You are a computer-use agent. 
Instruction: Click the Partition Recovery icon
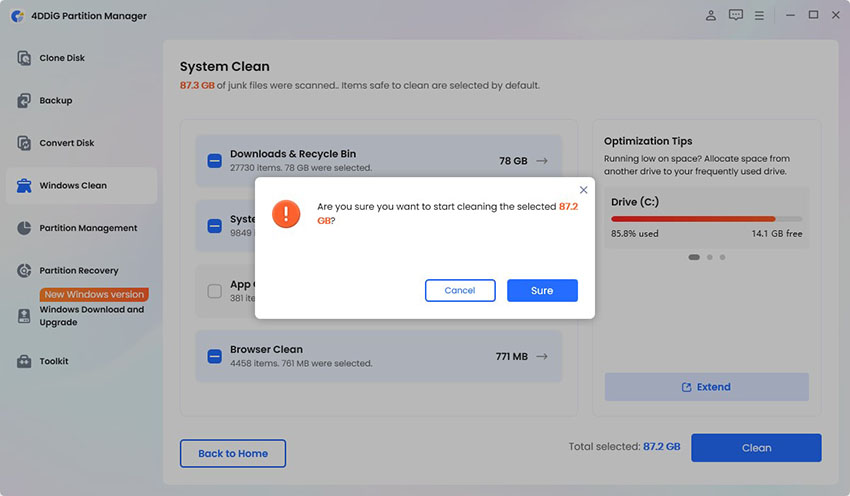click(24, 271)
